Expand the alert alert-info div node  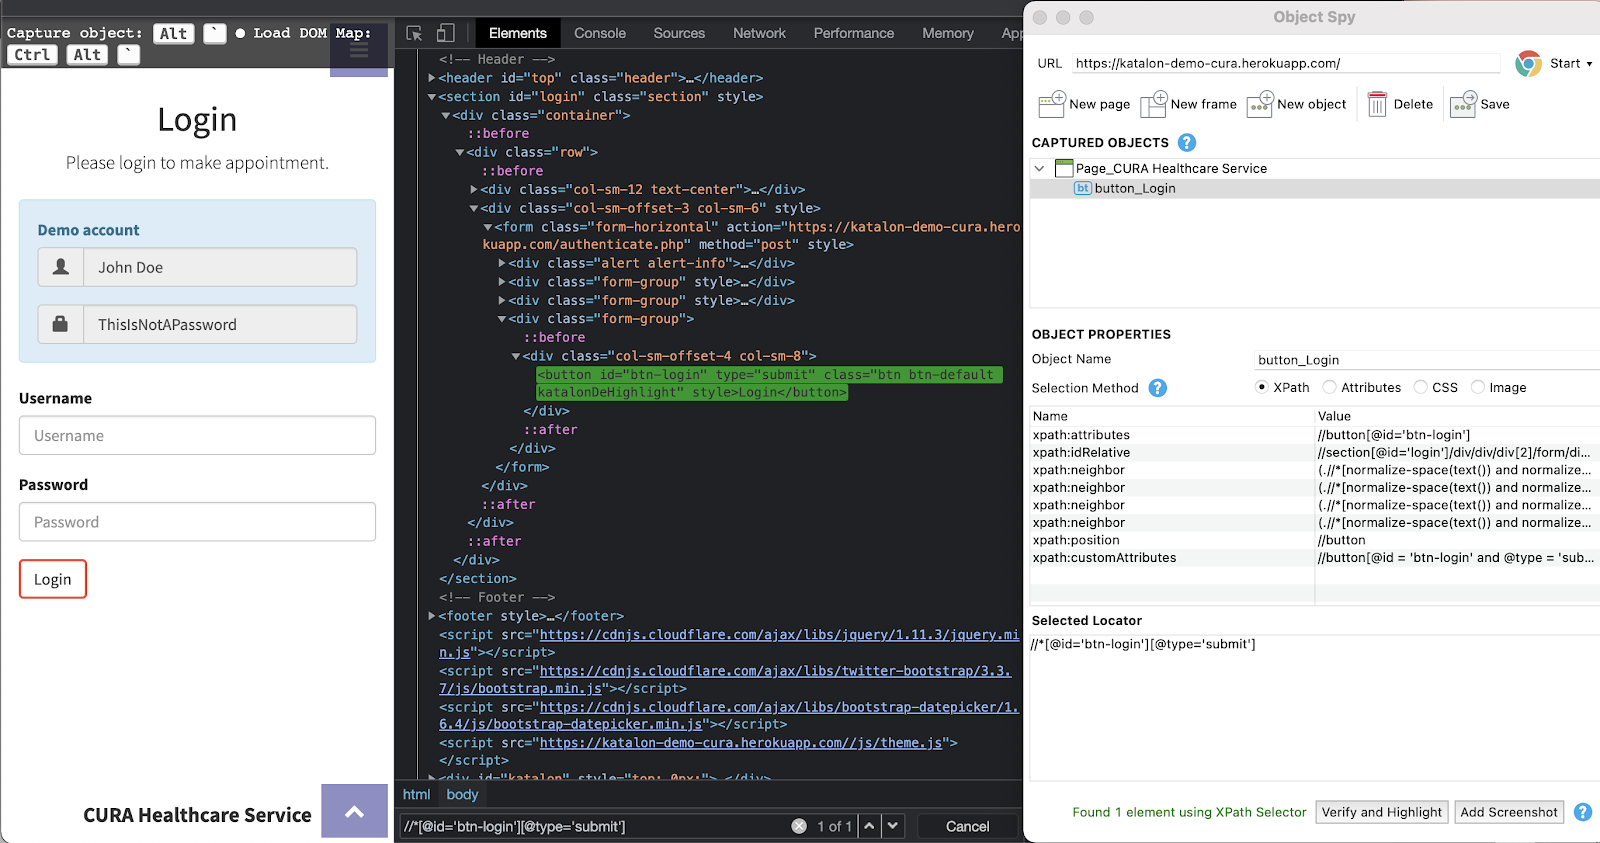pos(502,263)
